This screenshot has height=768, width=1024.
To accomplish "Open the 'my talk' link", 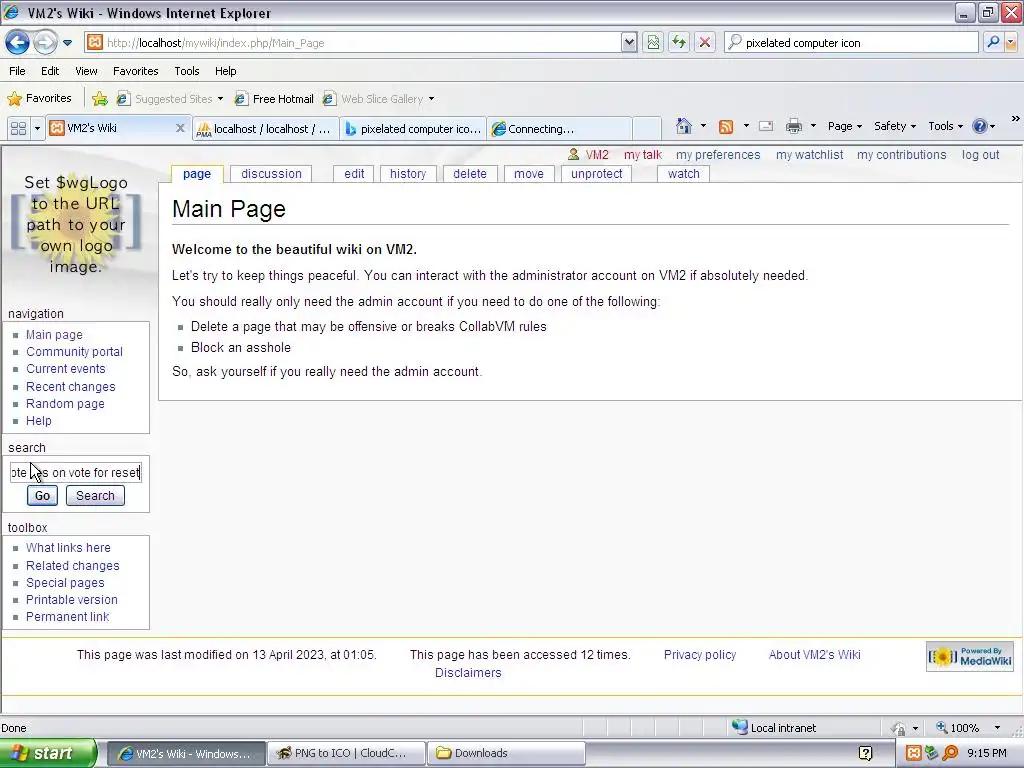I will [643, 155].
